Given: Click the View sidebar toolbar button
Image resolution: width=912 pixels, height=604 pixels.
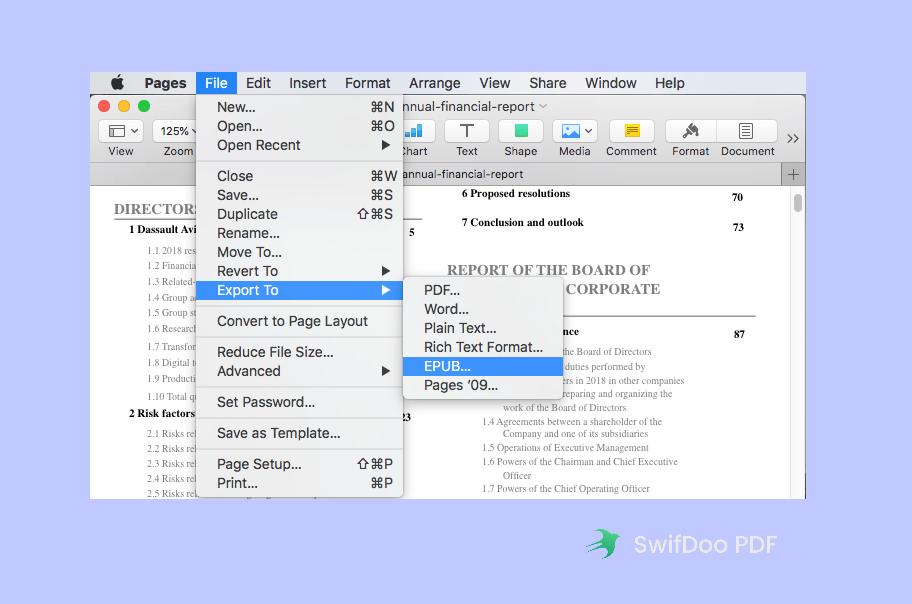Looking at the screenshot, I should tap(120, 132).
